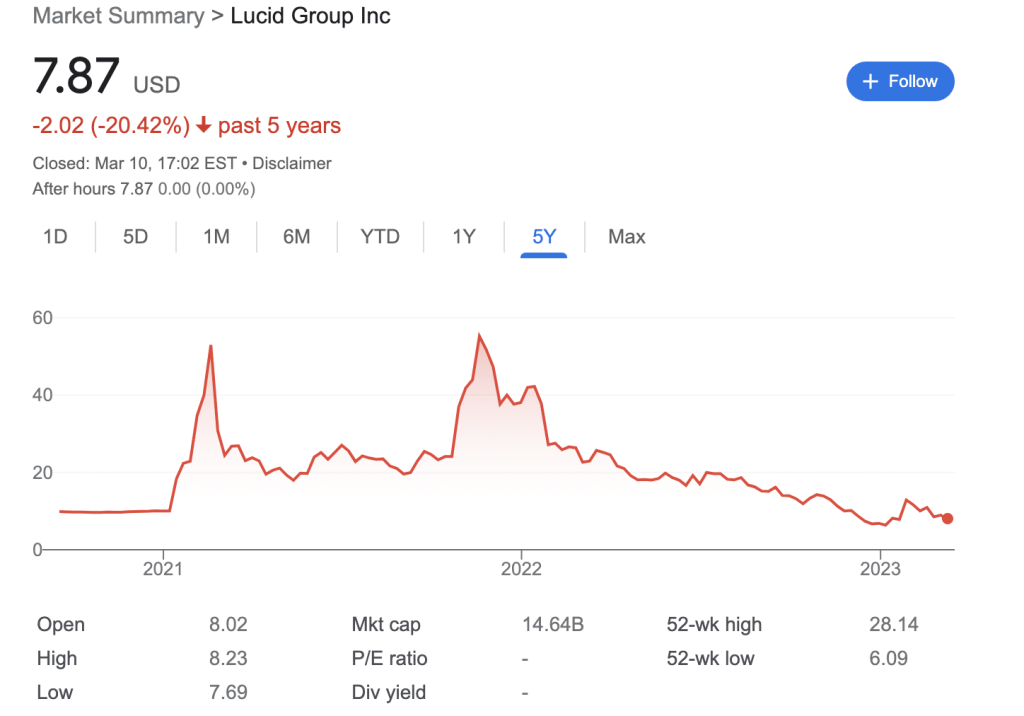Click the plus icon on Follow
The height and width of the screenshot is (716, 1024).
click(x=870, y=81)
